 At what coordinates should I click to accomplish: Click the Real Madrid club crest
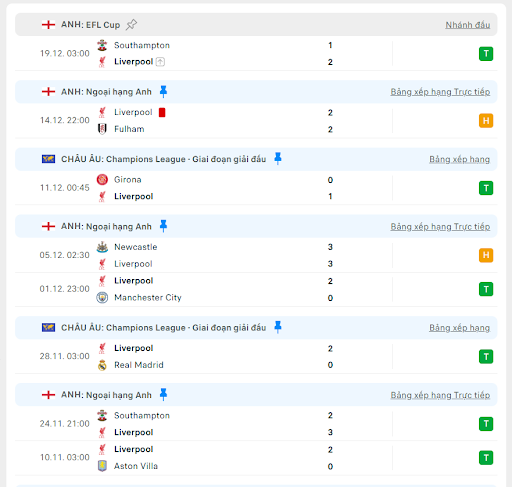102,365
